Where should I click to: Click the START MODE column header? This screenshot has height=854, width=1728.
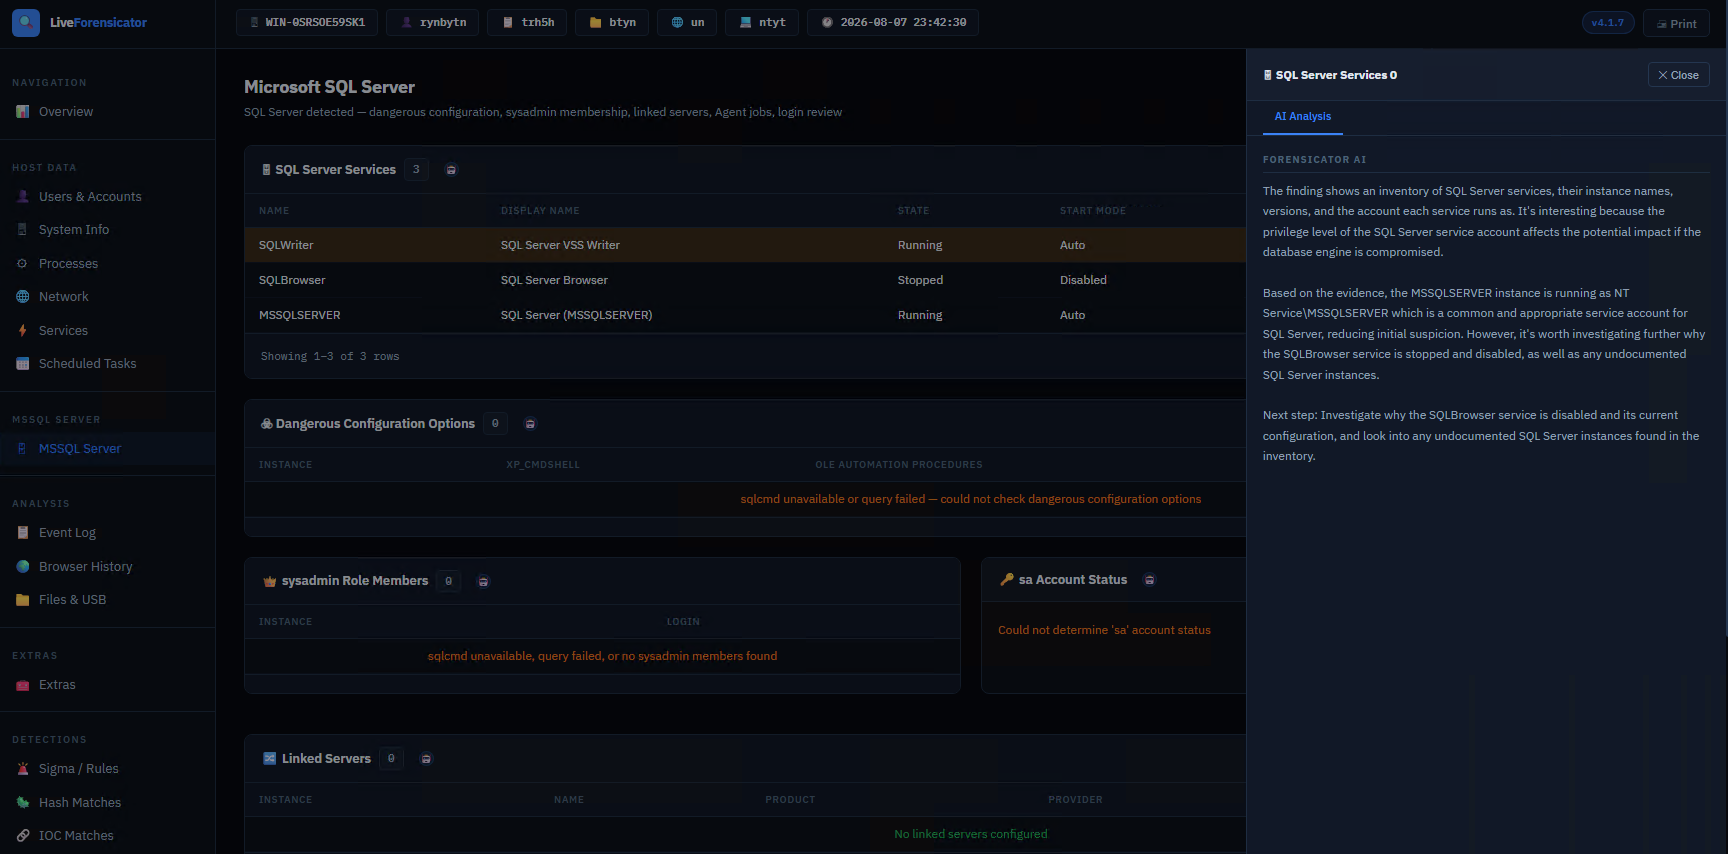point(1093,211)
